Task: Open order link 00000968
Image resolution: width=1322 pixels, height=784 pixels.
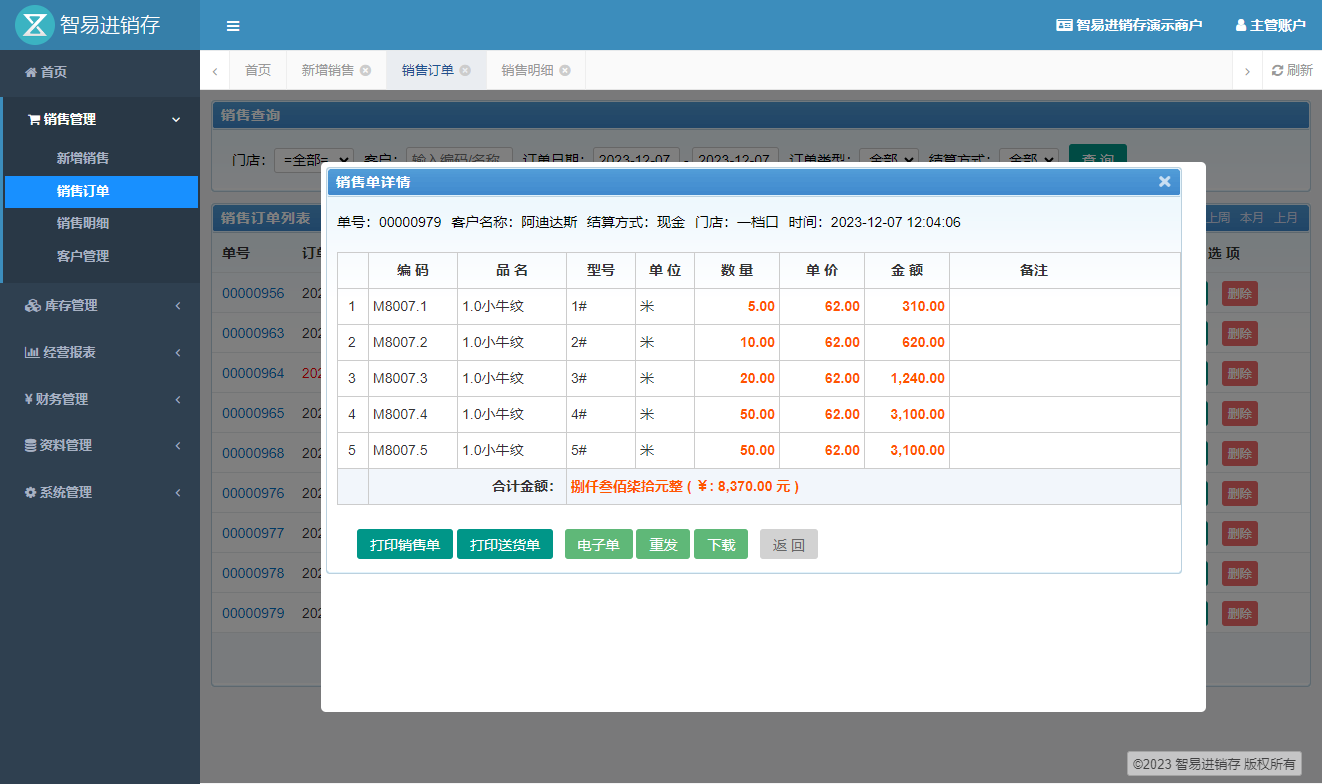Action: coord(253,453)
